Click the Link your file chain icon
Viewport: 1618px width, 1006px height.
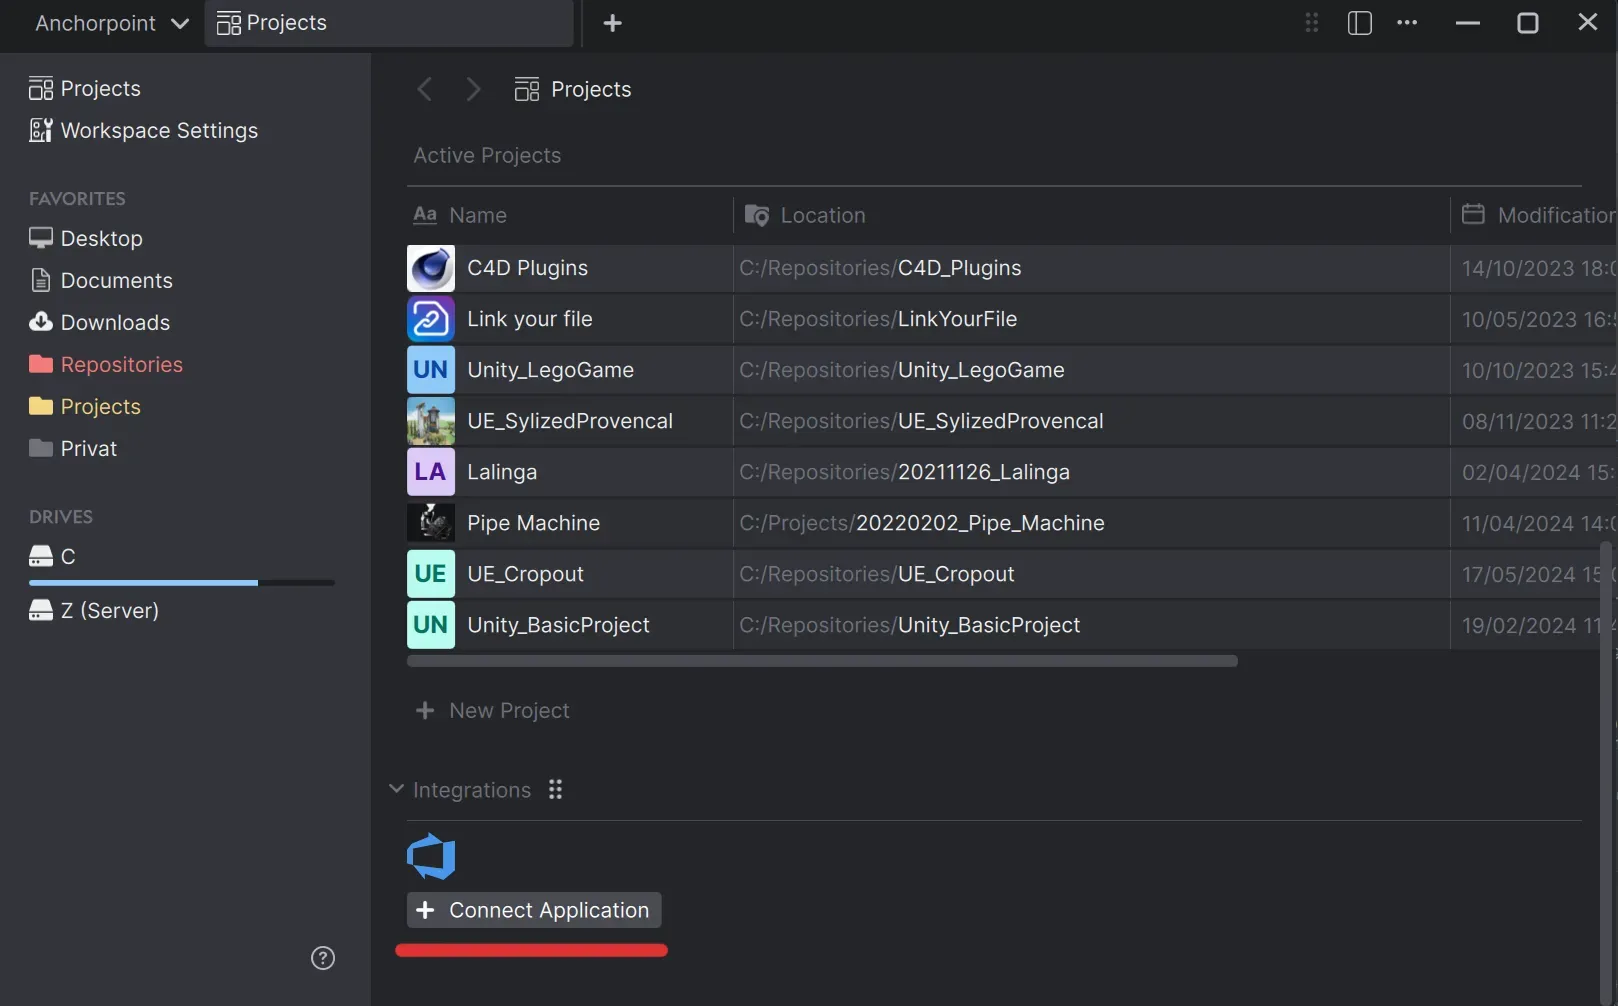tap(429, 318)
